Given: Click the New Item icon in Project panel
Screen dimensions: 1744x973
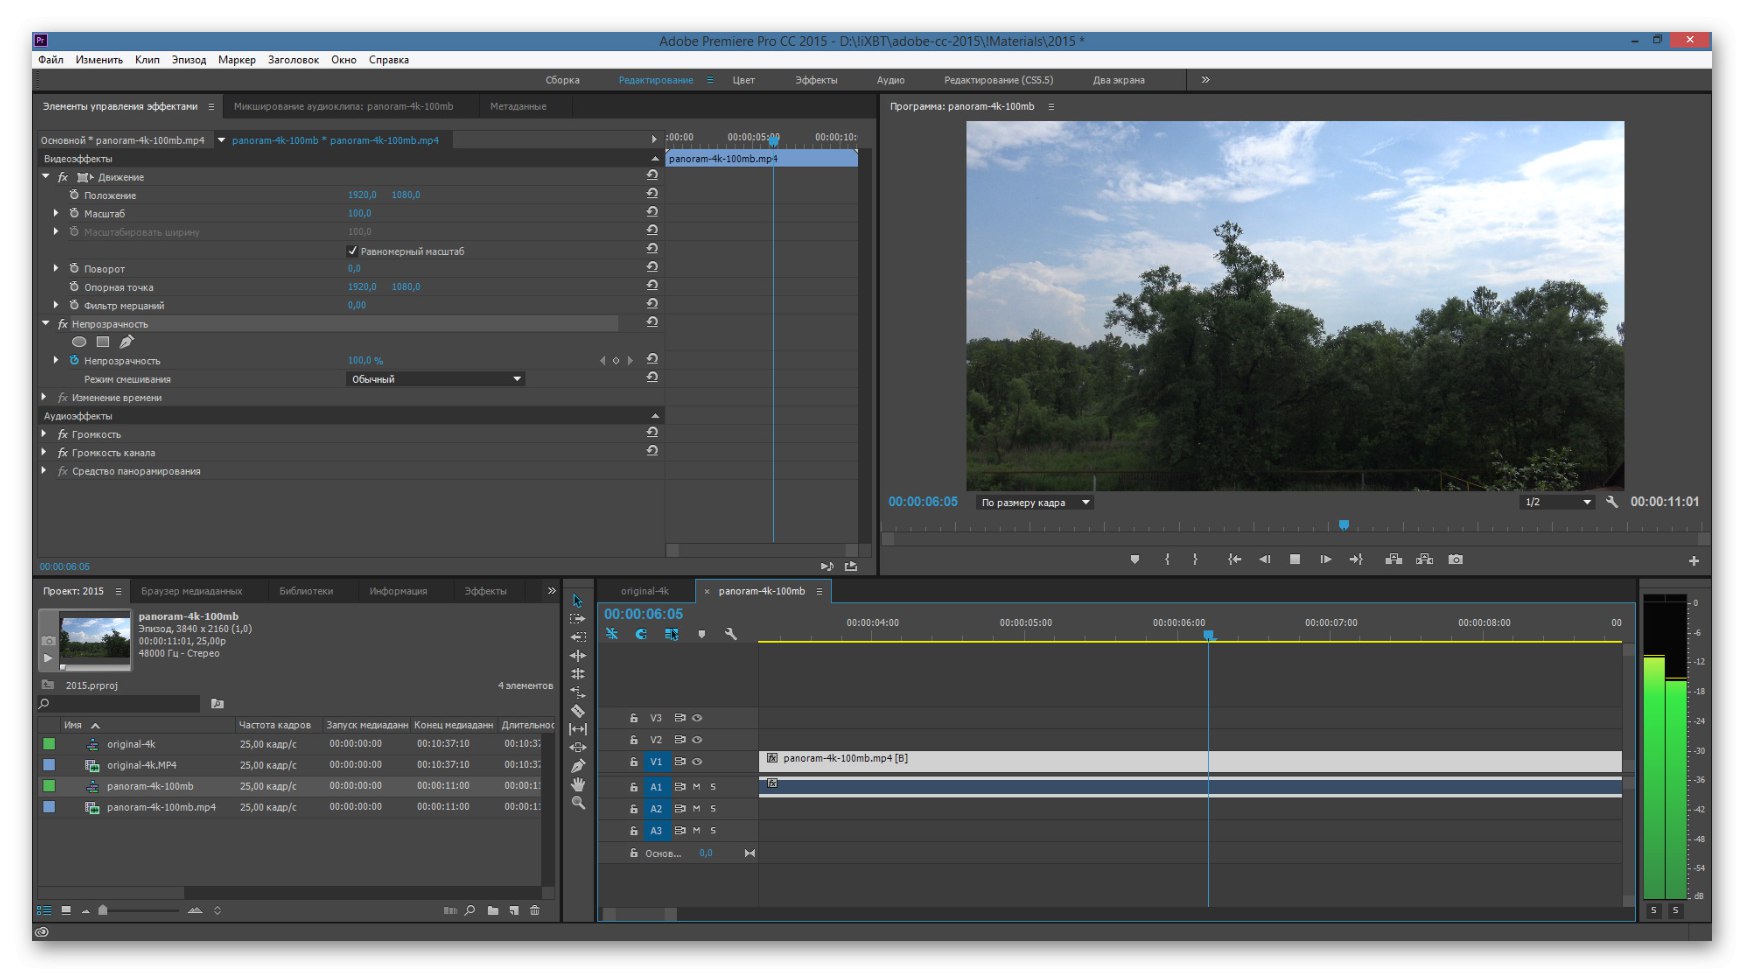Looking at the screenshot, I should (514, 910).
